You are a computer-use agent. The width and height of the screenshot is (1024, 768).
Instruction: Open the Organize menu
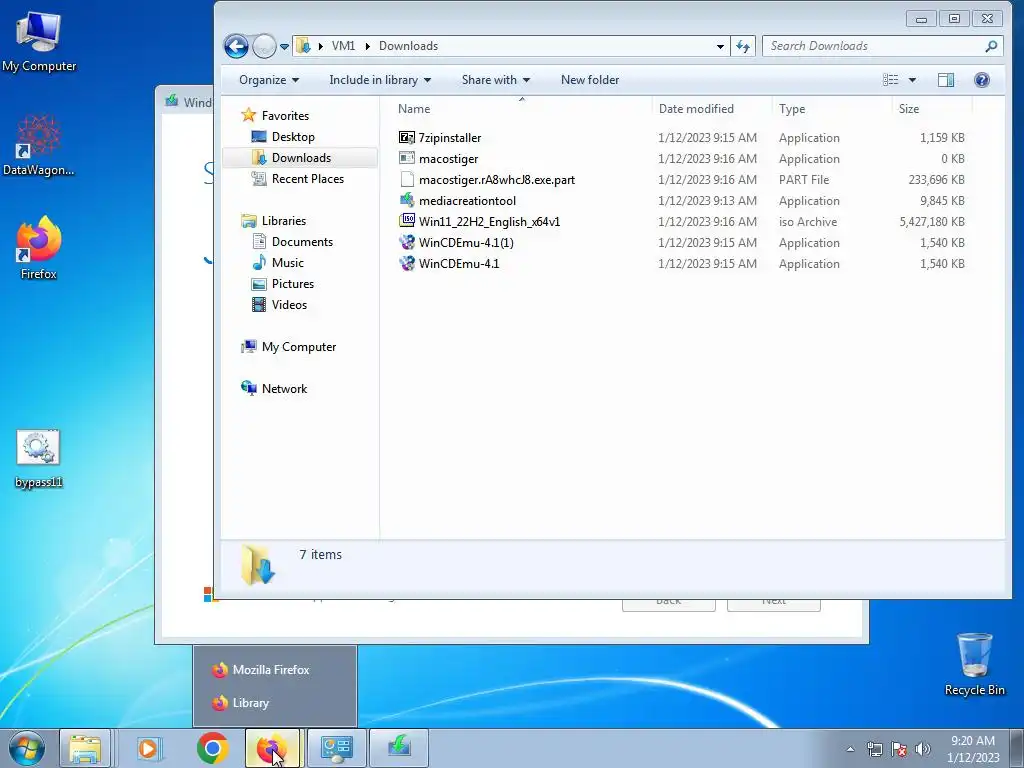pyautogui.click(x=268, y=80)
